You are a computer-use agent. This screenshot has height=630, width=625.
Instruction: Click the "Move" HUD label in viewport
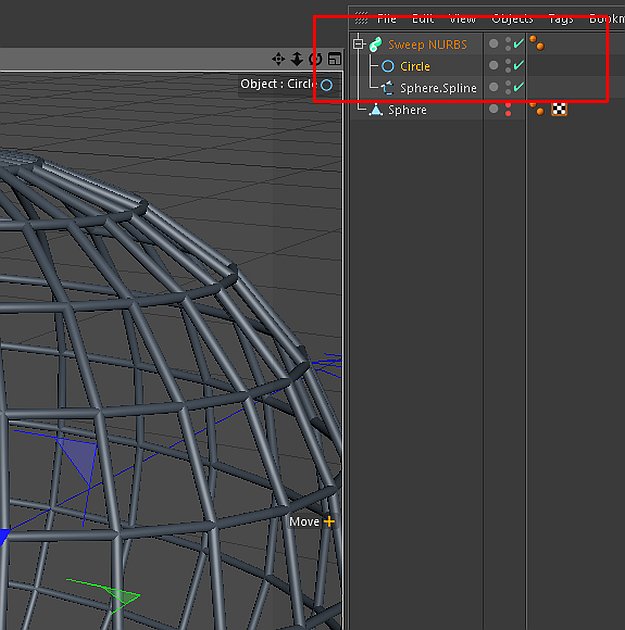coord(304,522)
